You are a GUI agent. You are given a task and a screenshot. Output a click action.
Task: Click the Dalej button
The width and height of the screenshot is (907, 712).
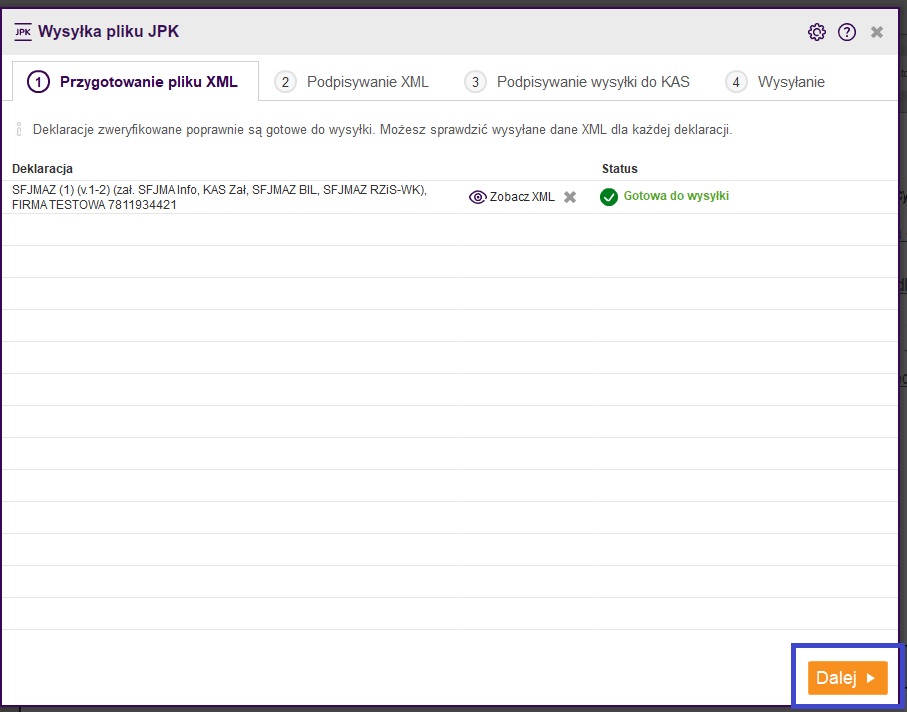[847, 678]
